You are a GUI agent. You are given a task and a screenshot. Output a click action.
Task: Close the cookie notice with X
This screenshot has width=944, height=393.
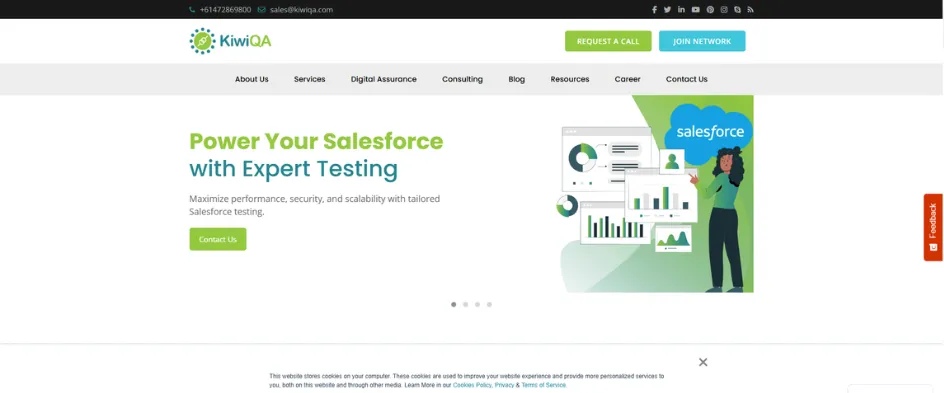pyautogui.click(x=703, y=362)
